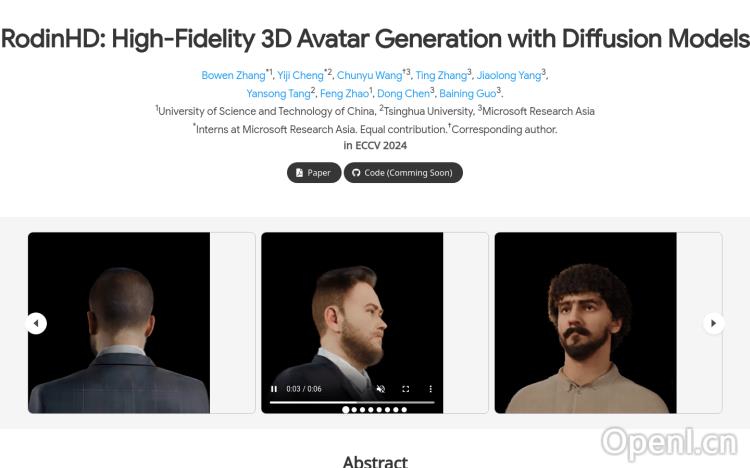Select the fourth carousel pagination dot
The width and height of the screenshot is (750, 468).
(x=371, y=410)
